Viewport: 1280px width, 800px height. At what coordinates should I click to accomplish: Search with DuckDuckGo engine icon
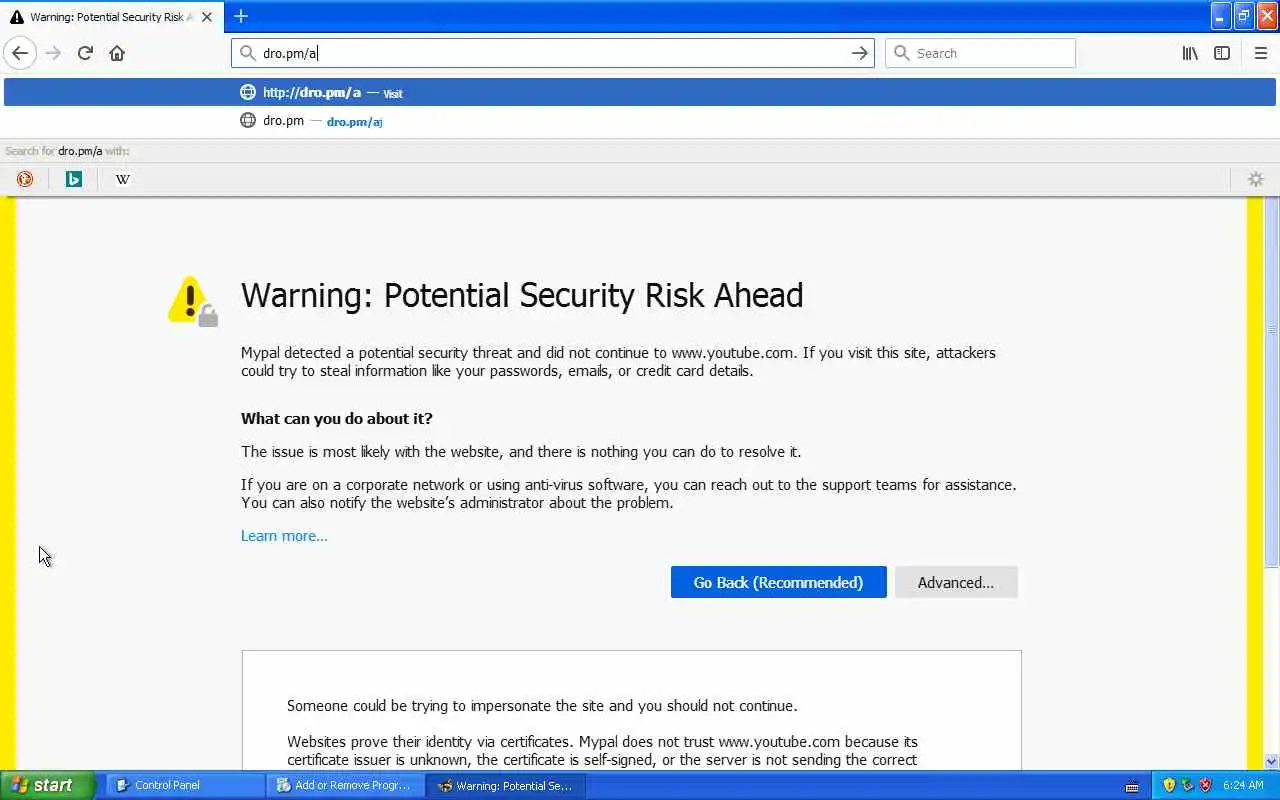pos(25,179)
